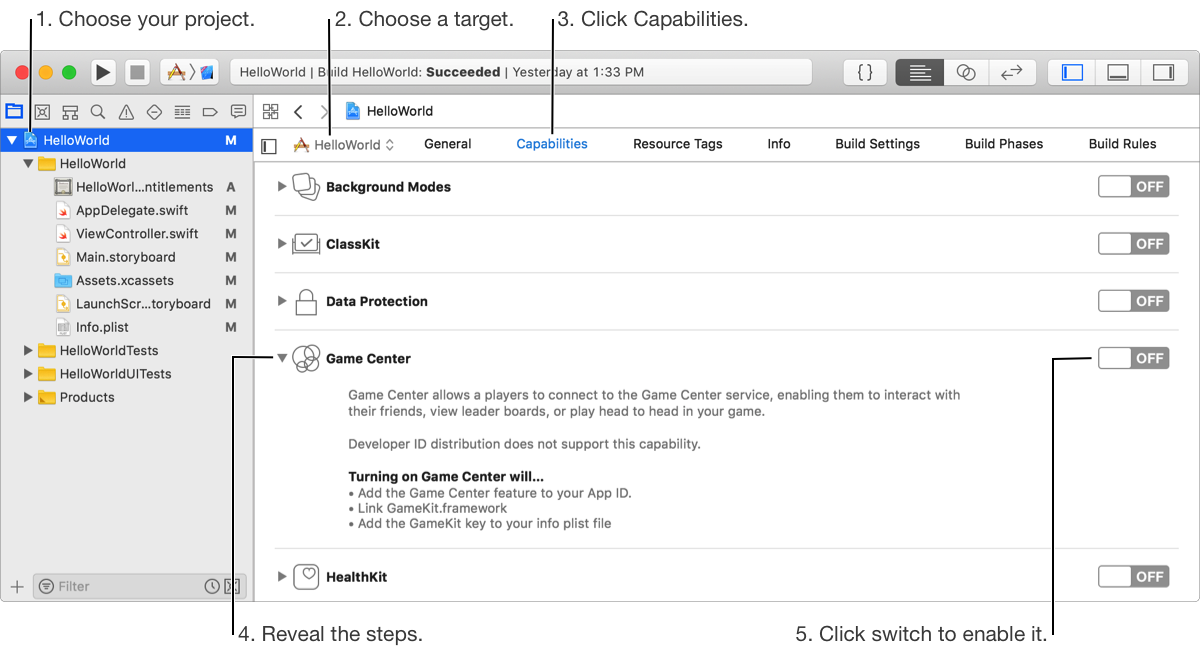Open the HelloWorld target popup menu
This screenshot has width=1200, height=652.
pos(344,145)
